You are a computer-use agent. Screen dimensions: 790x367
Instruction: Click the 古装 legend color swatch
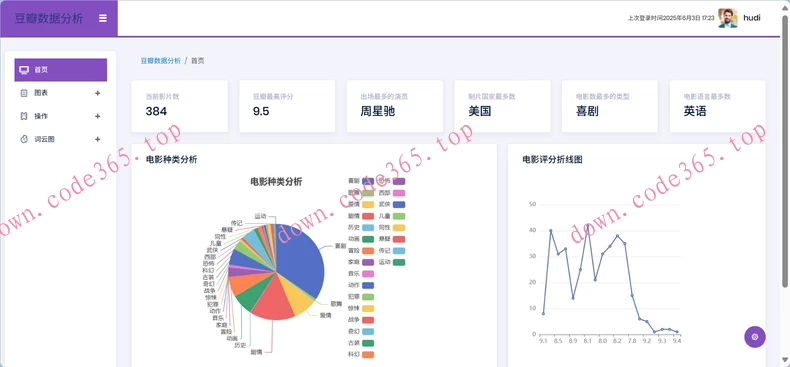tap(368, 343)
